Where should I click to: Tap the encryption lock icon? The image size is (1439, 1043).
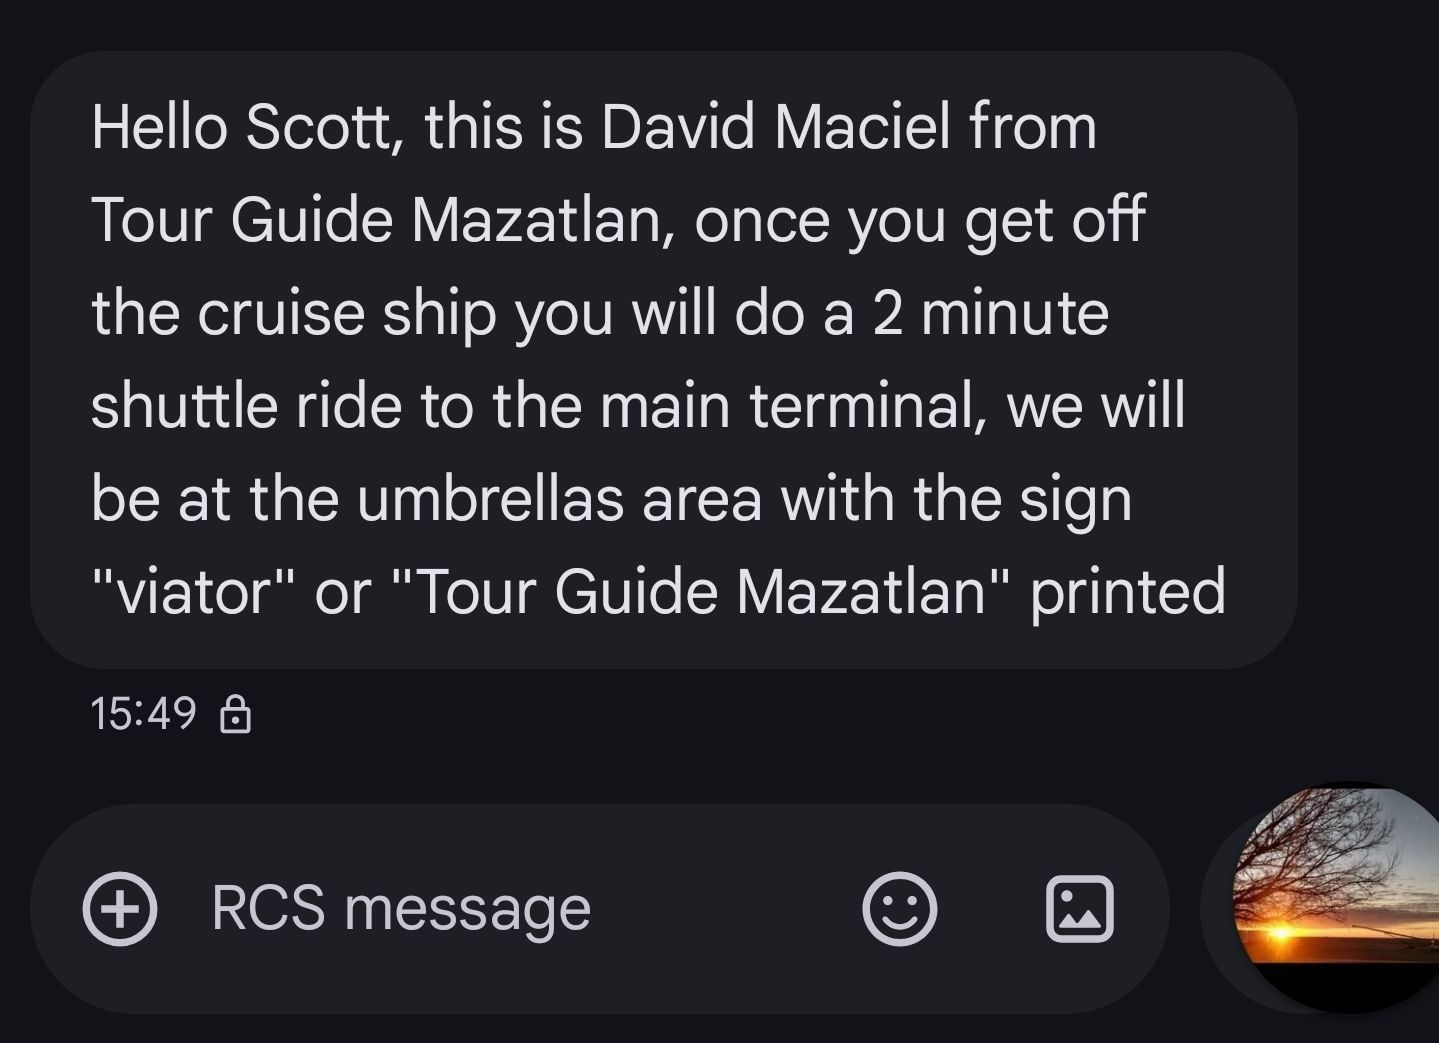(235, 715)
